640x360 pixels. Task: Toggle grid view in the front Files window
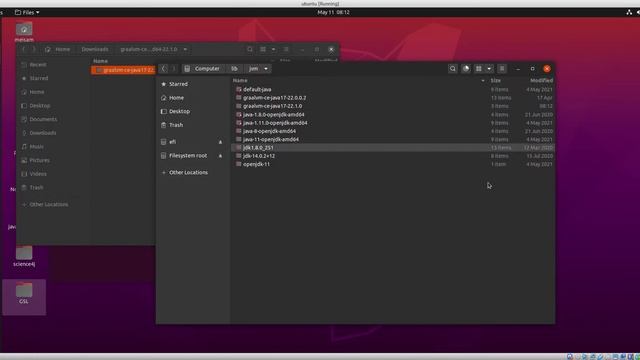[x=479, y=69]
